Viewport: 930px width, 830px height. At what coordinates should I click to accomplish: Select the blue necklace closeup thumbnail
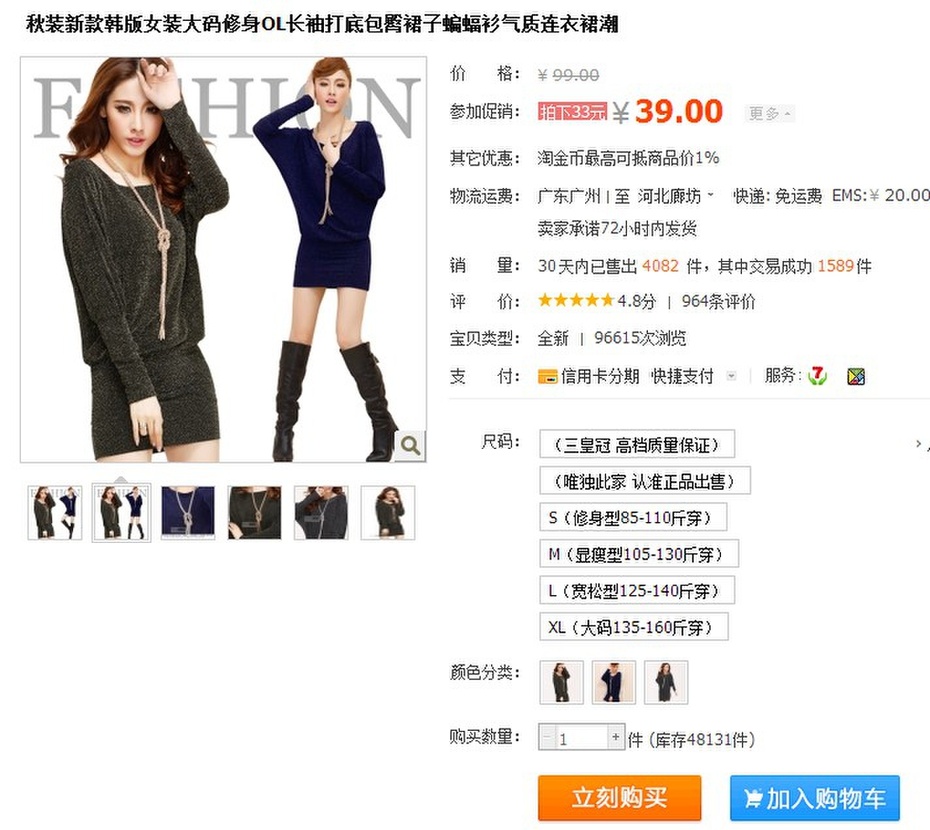point(188,513)
